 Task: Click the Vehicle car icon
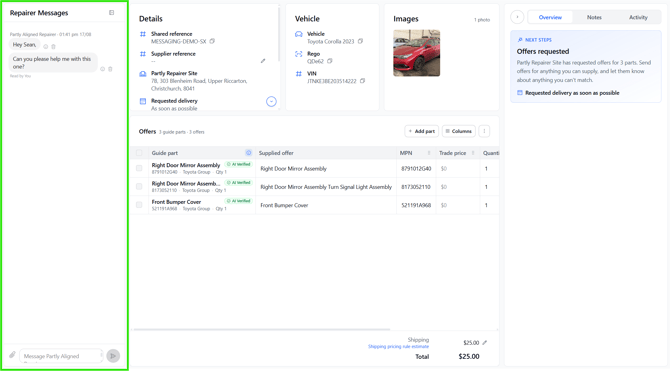click(299, 34)
